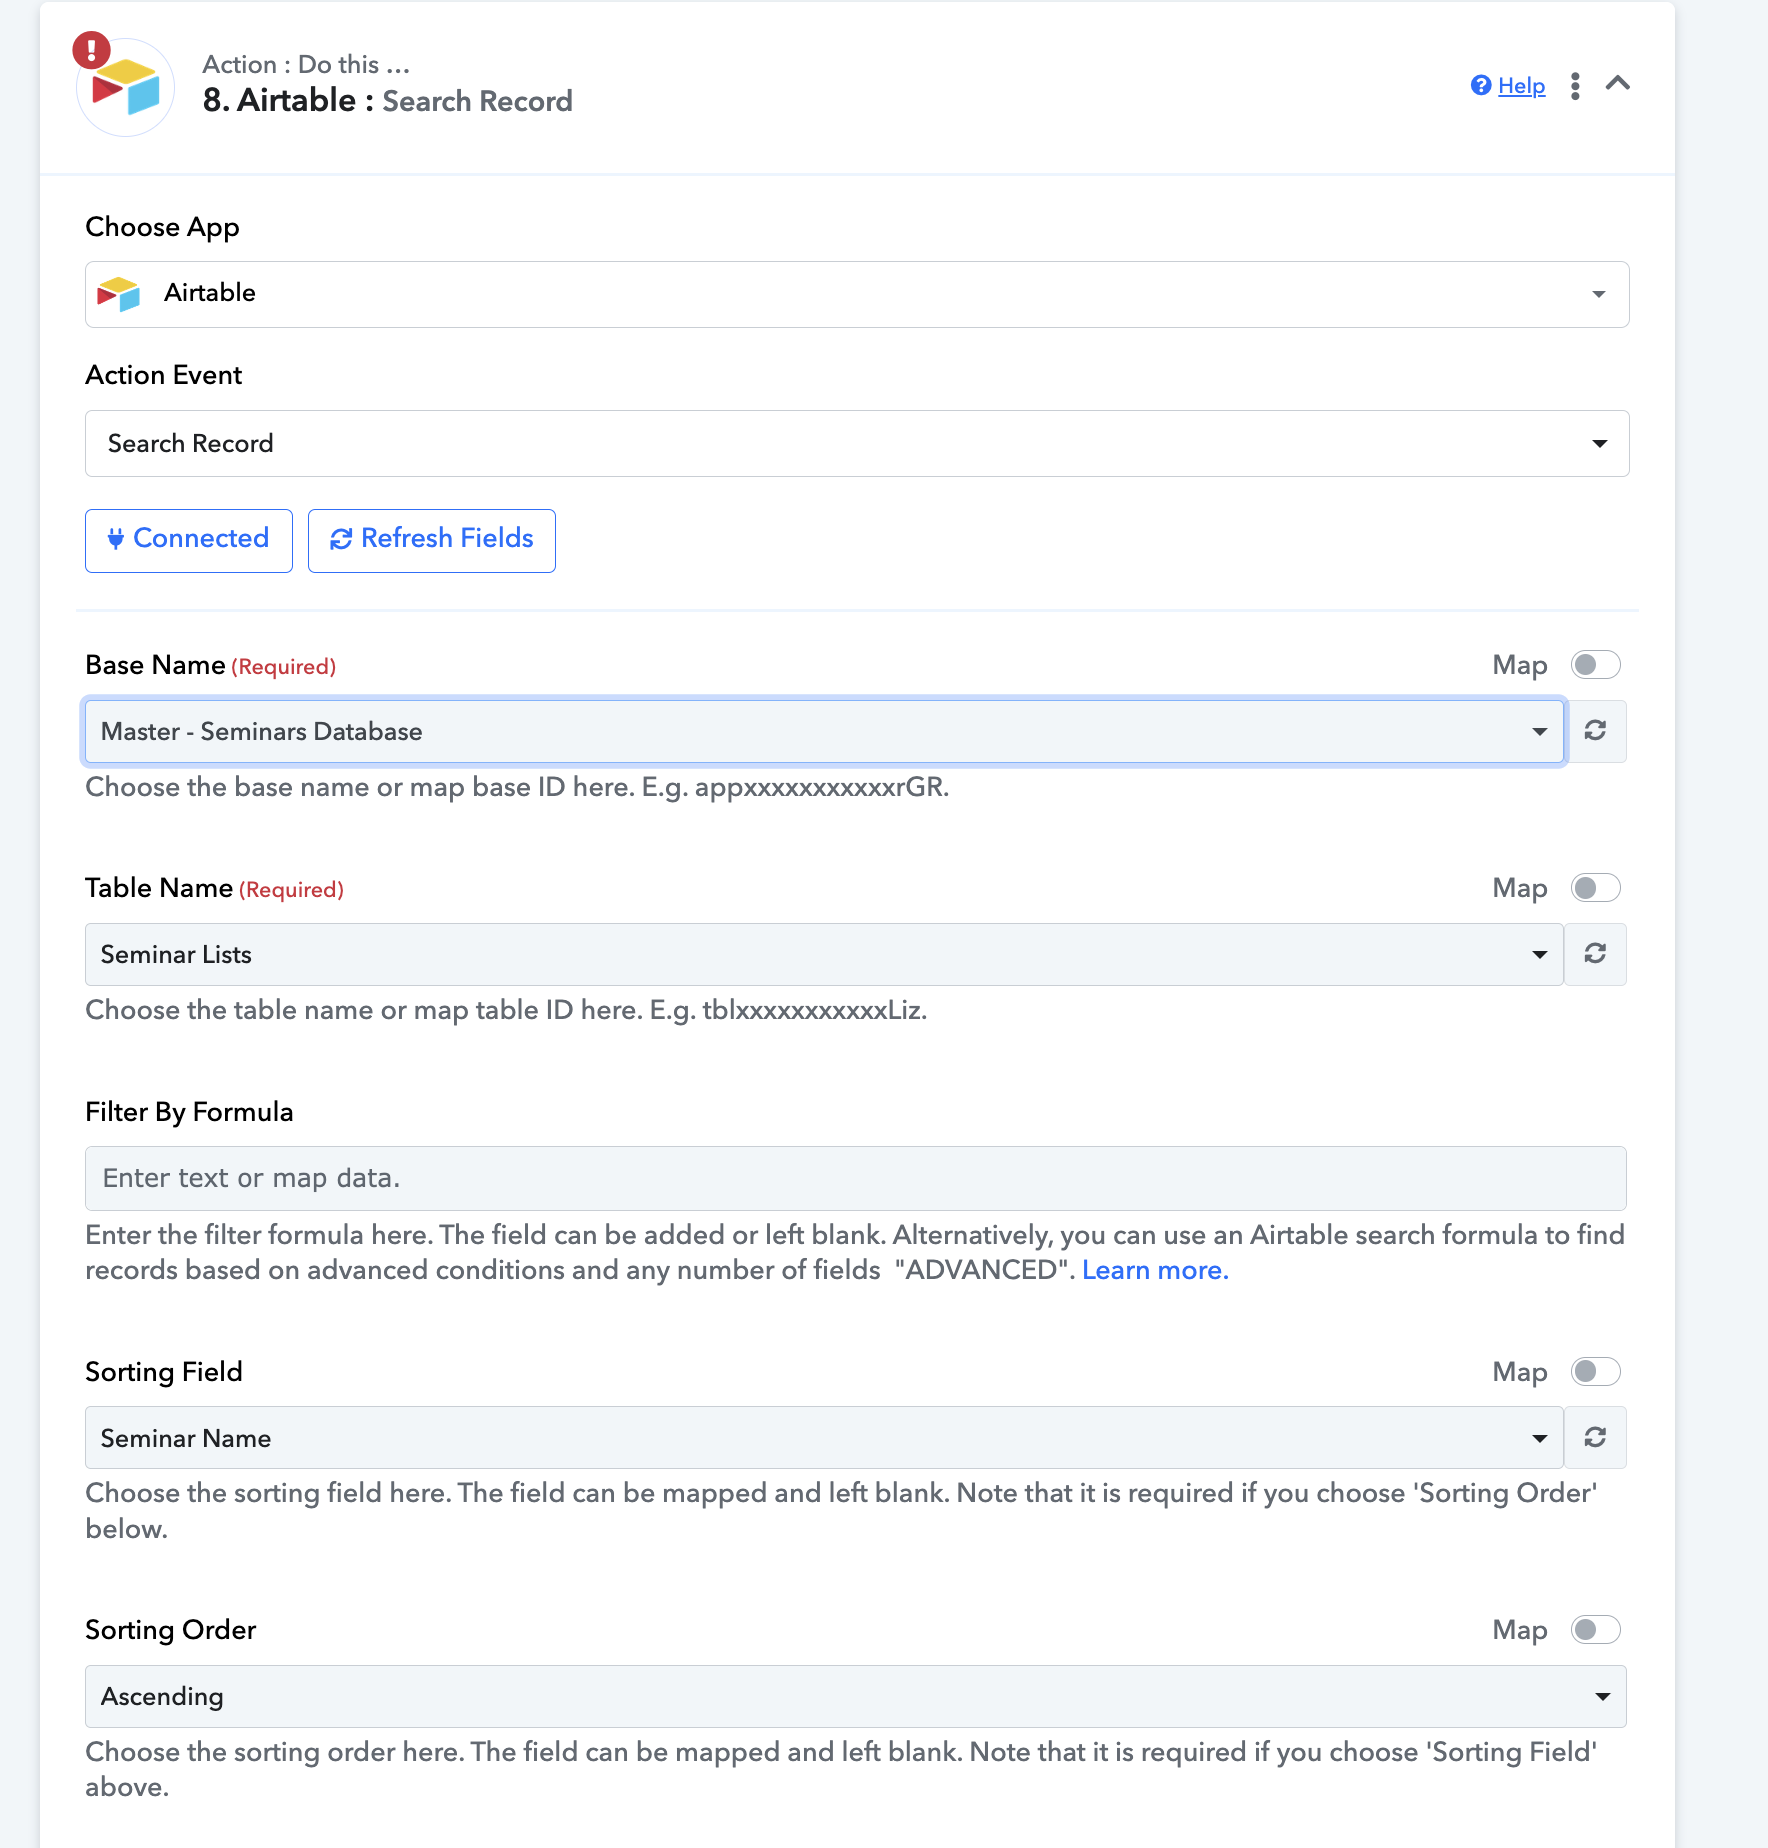Click the red error alert badge
The image size is (1768, 1848).
point(91,49)
